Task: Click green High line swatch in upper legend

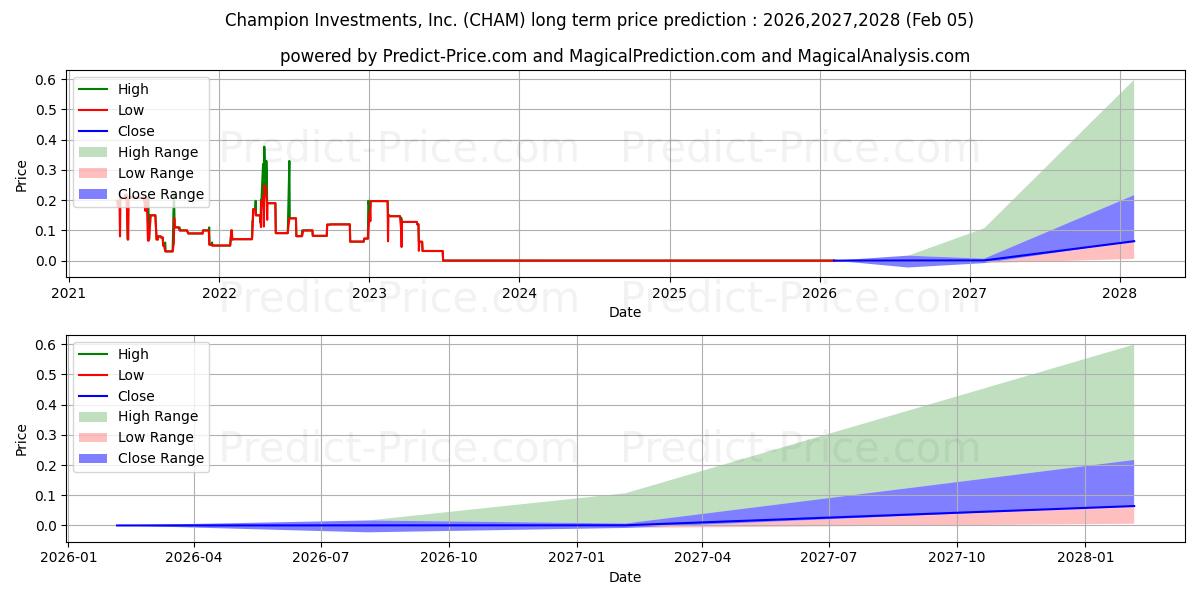Action: (93, 89)
